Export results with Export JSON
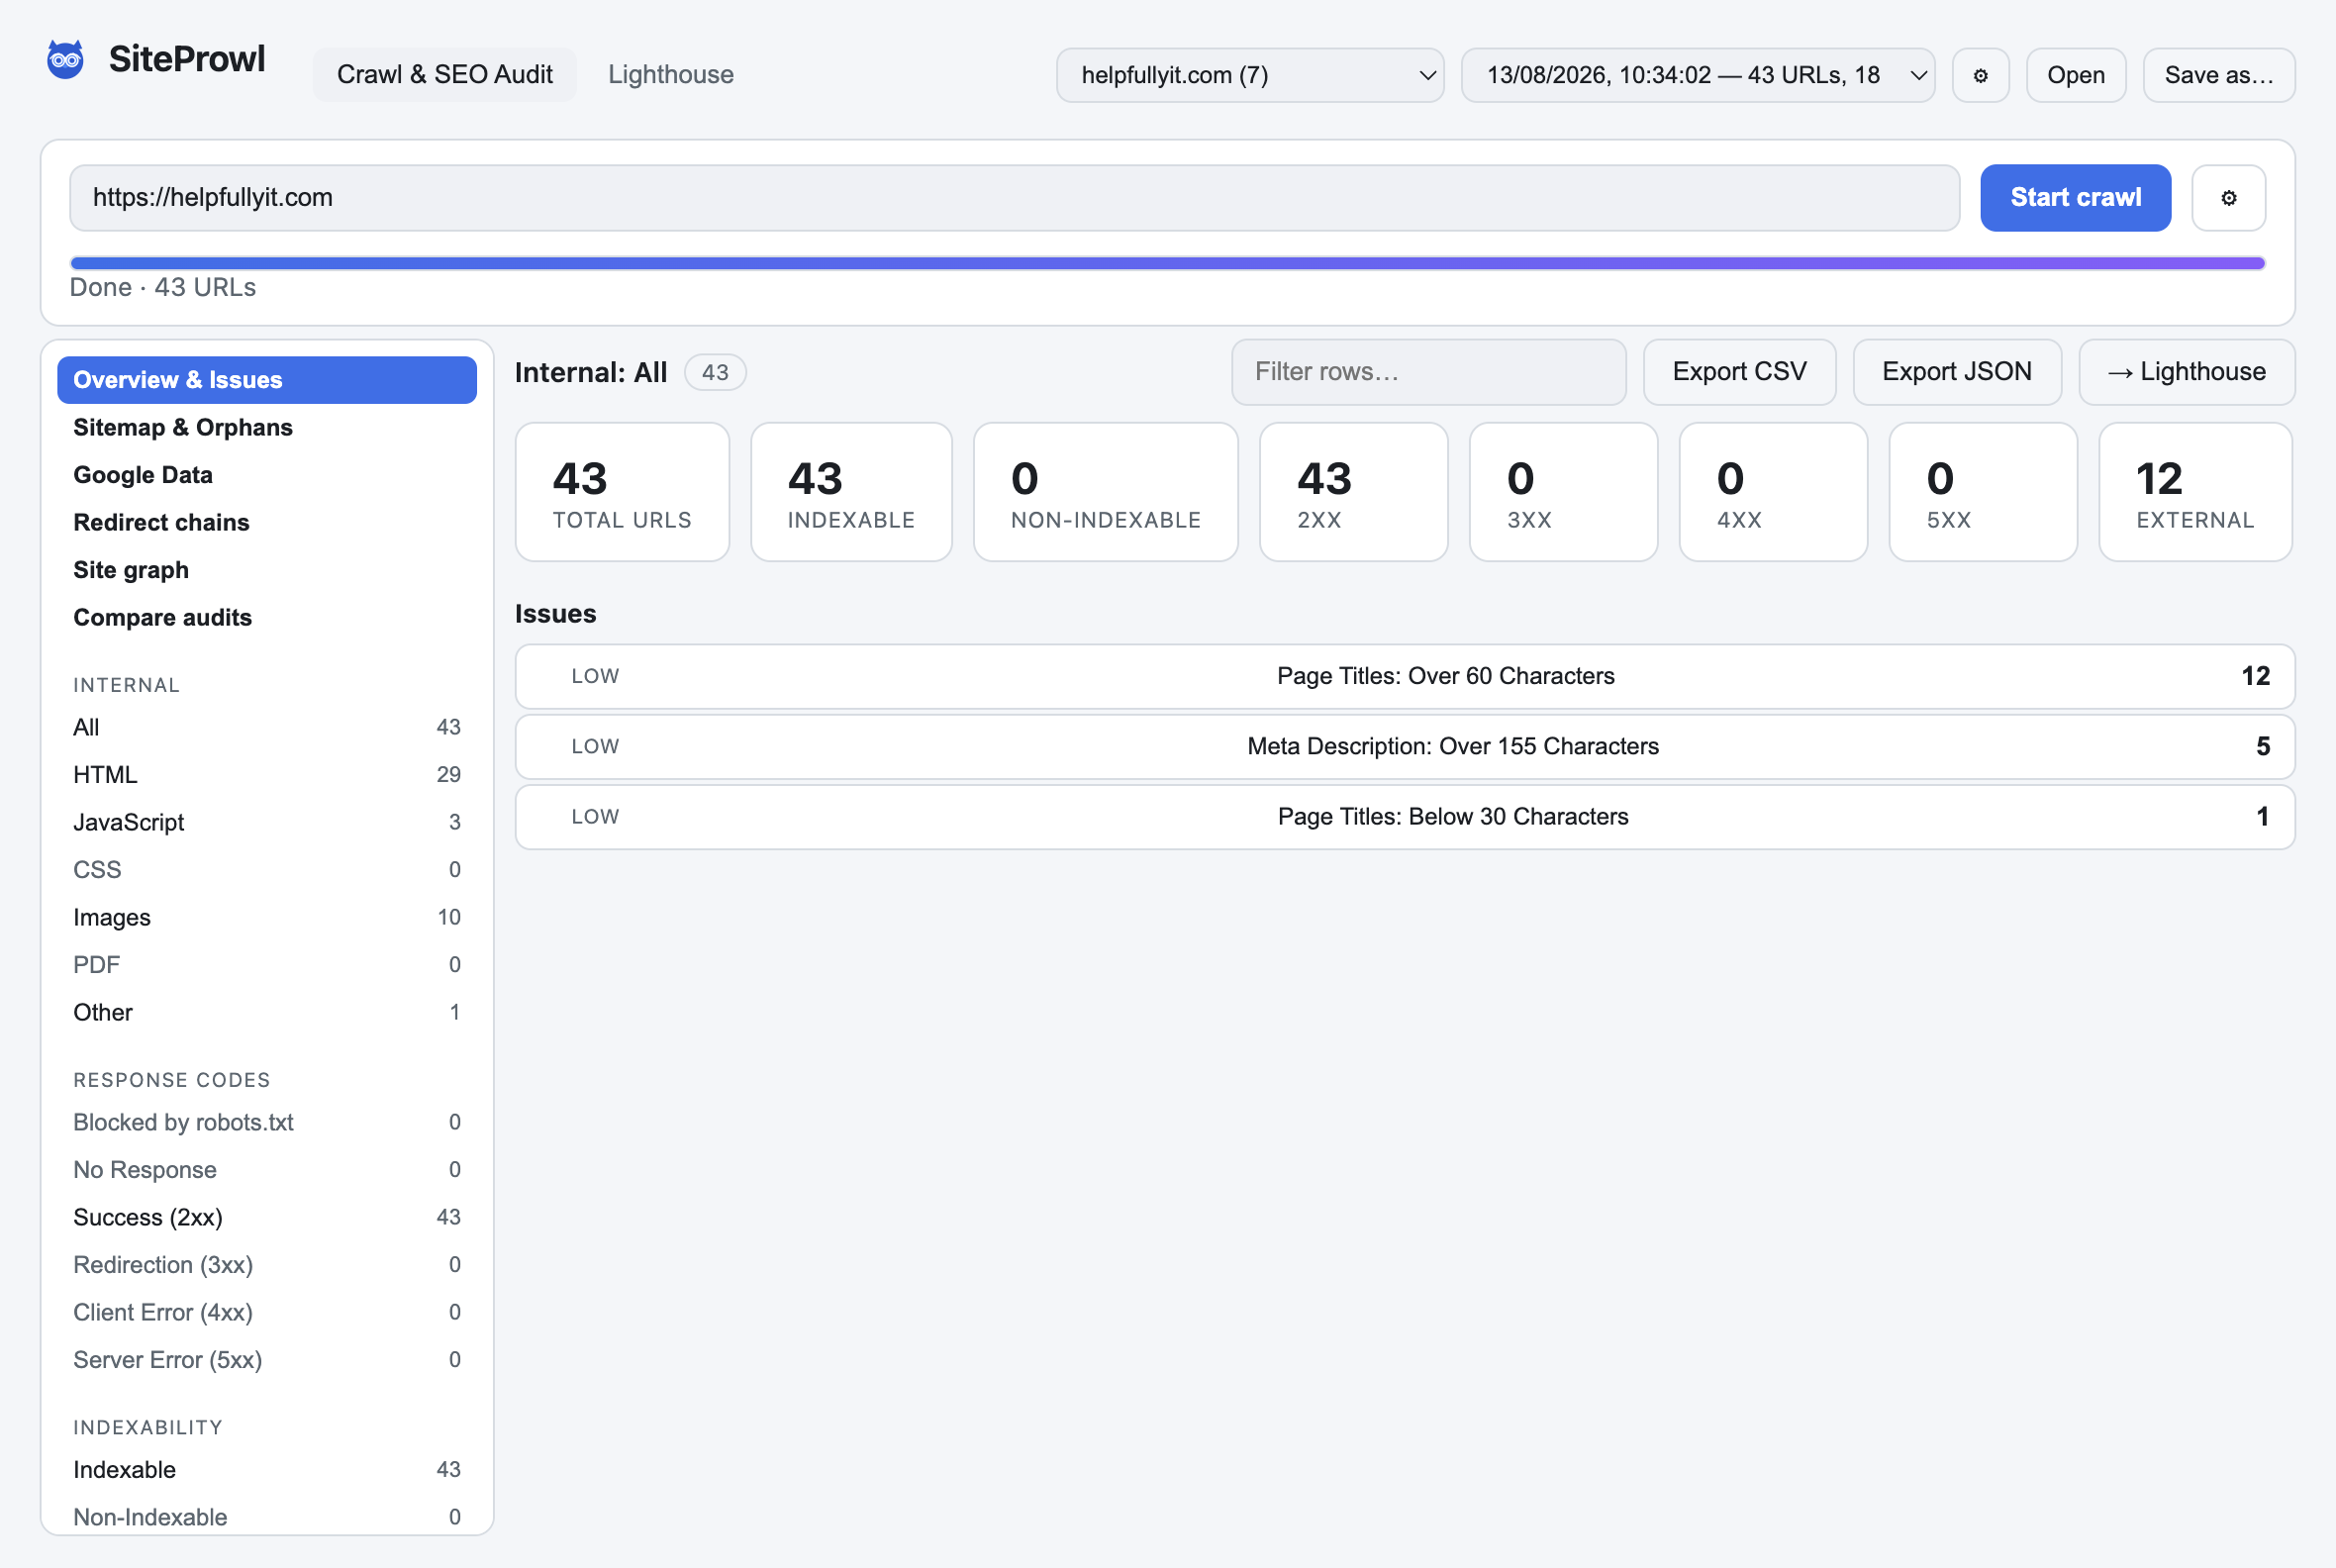The width and height of the screenshot is (2336, 1568). (x=1956, y=372)
